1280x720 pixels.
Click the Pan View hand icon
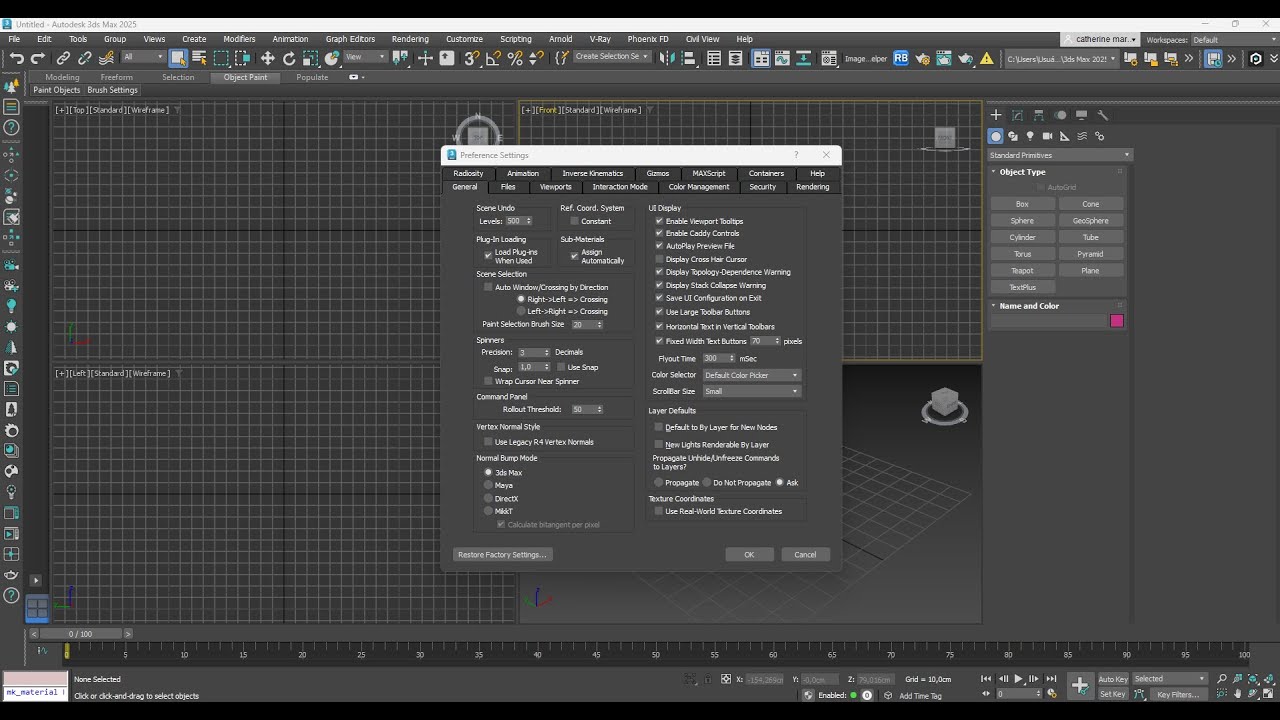click(1238, 693)
